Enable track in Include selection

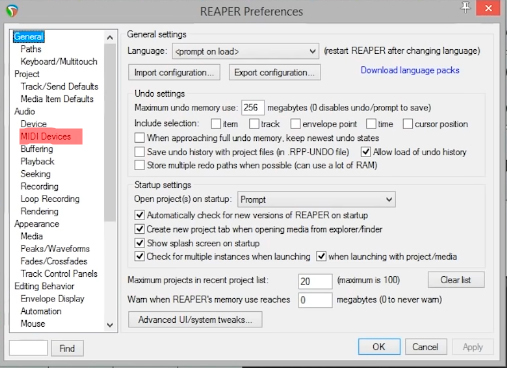(254, 124)
